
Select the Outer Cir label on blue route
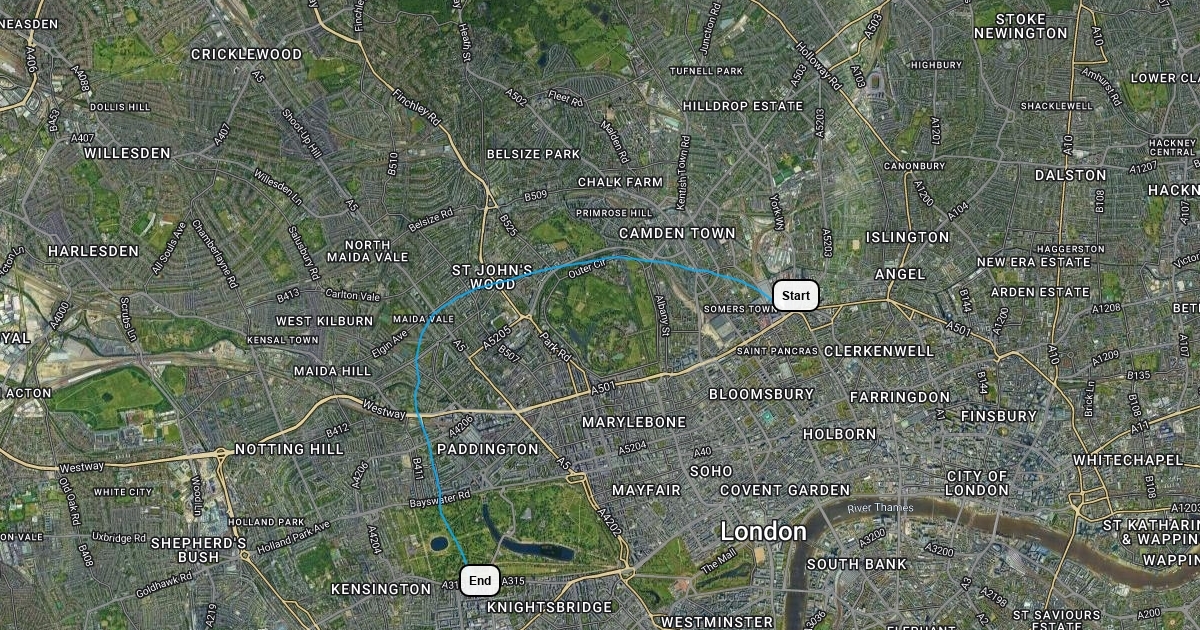(587, 267)
